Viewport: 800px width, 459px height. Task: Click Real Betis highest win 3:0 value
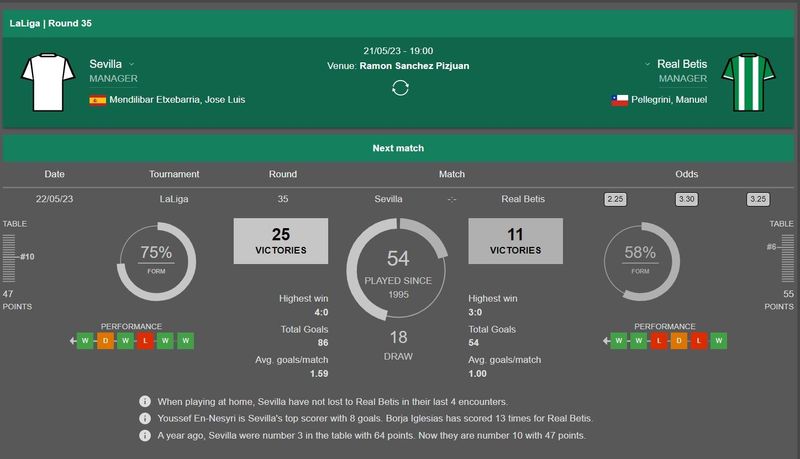475,312
